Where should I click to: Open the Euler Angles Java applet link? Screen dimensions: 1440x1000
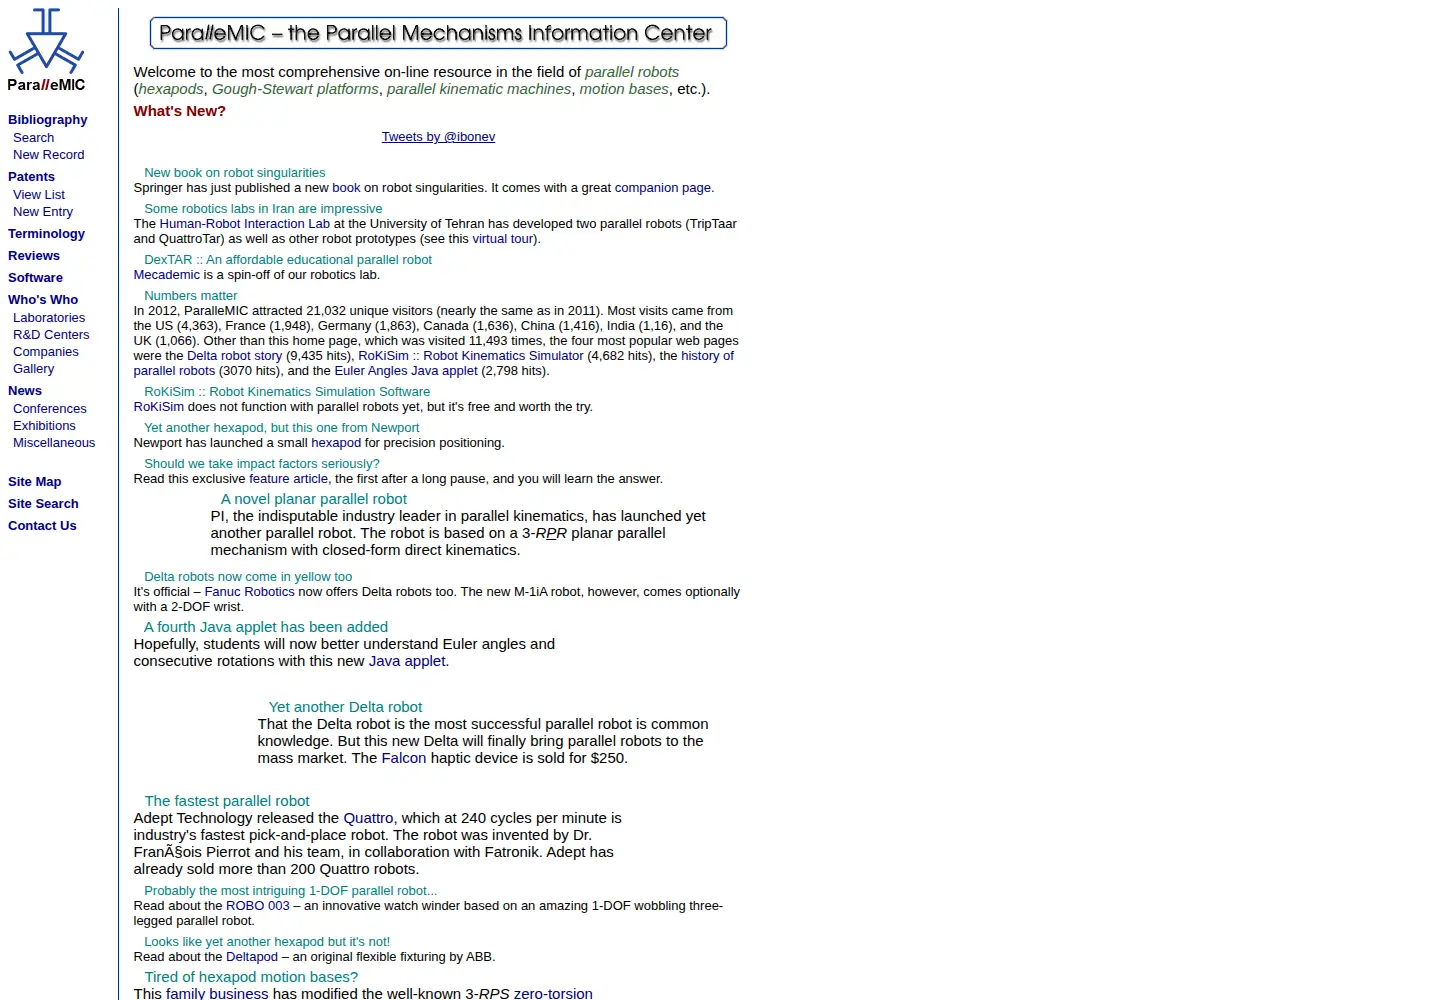[406, 371]
